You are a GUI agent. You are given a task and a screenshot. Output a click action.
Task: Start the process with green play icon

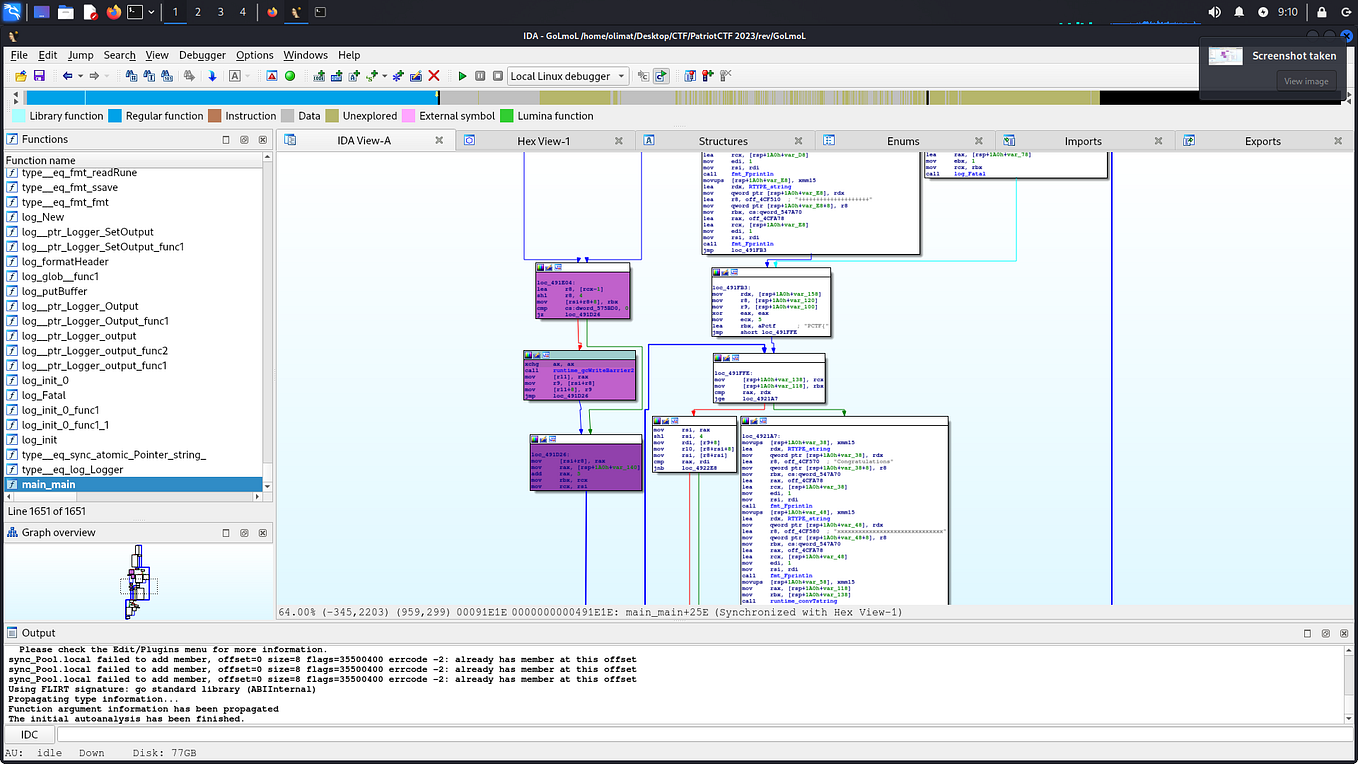[x=462, y=76]
